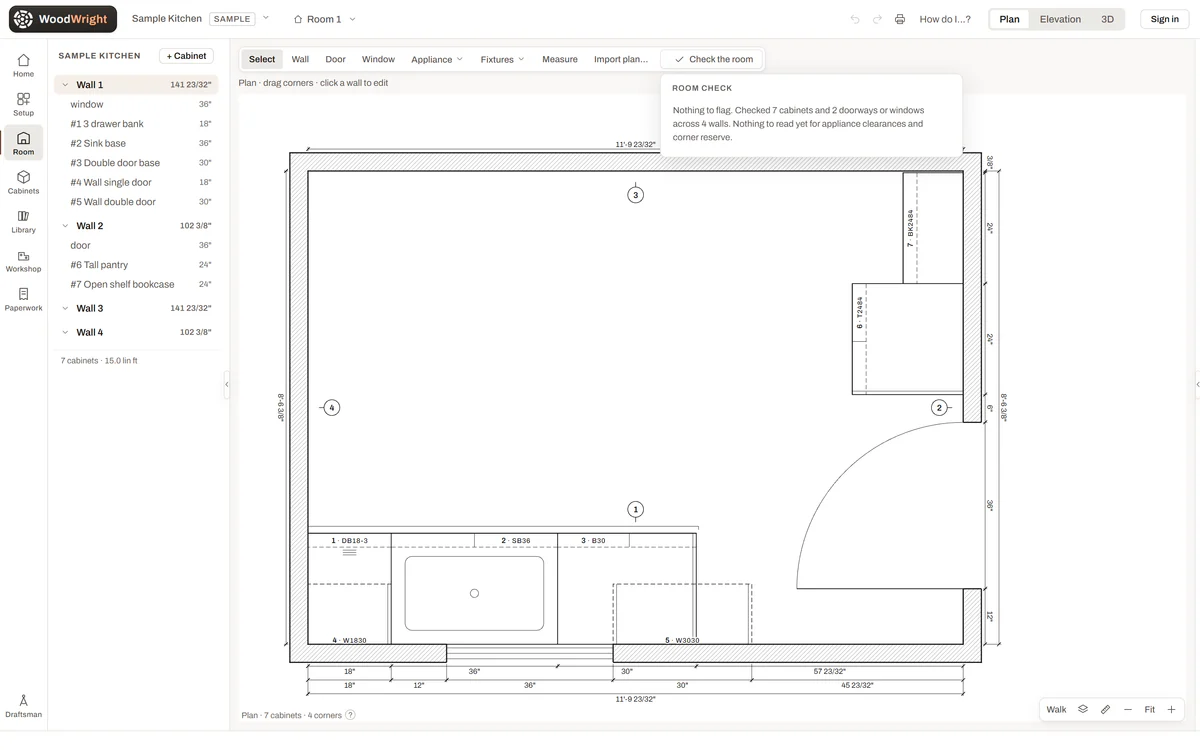1200x750 pixels.
Task: Open the Paperwork section
Action: point(23,299)
